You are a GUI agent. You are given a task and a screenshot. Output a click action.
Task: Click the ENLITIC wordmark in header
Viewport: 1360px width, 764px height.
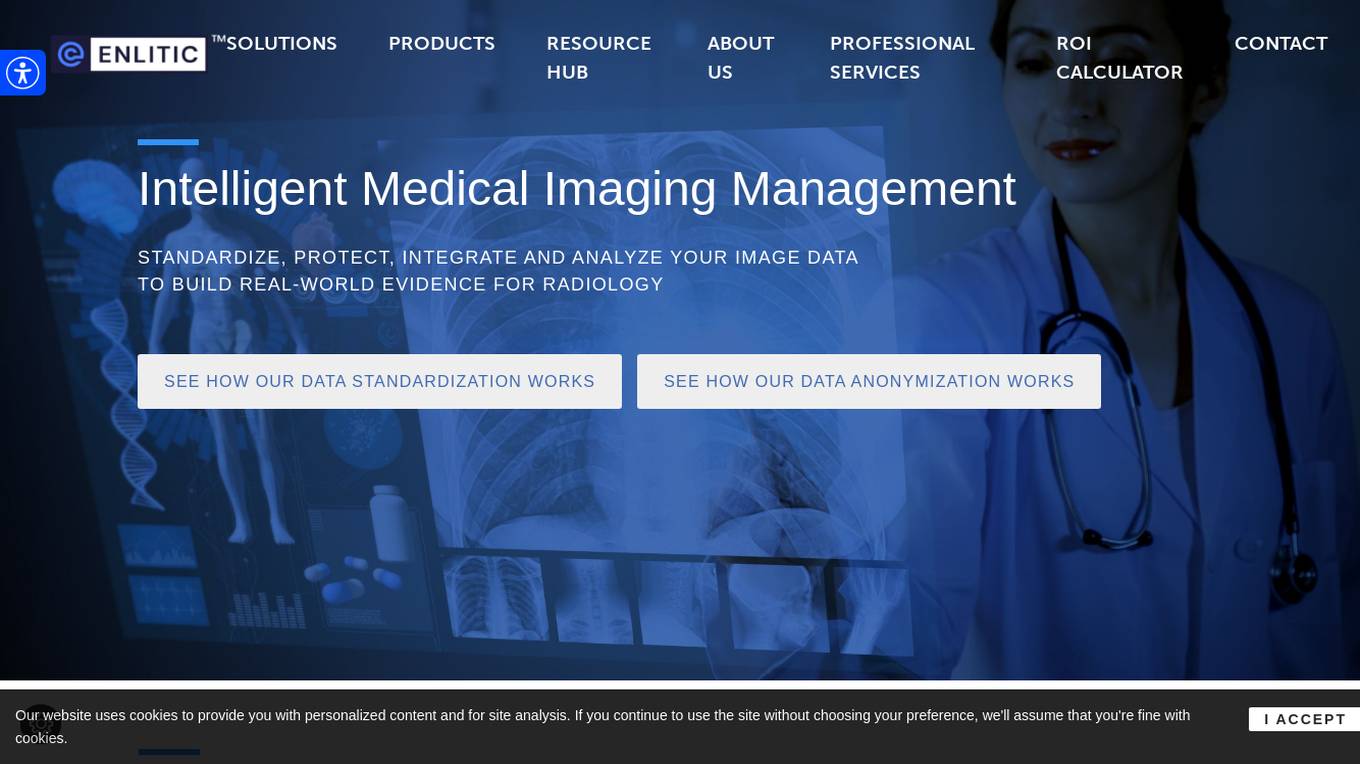tap(148, 54)
